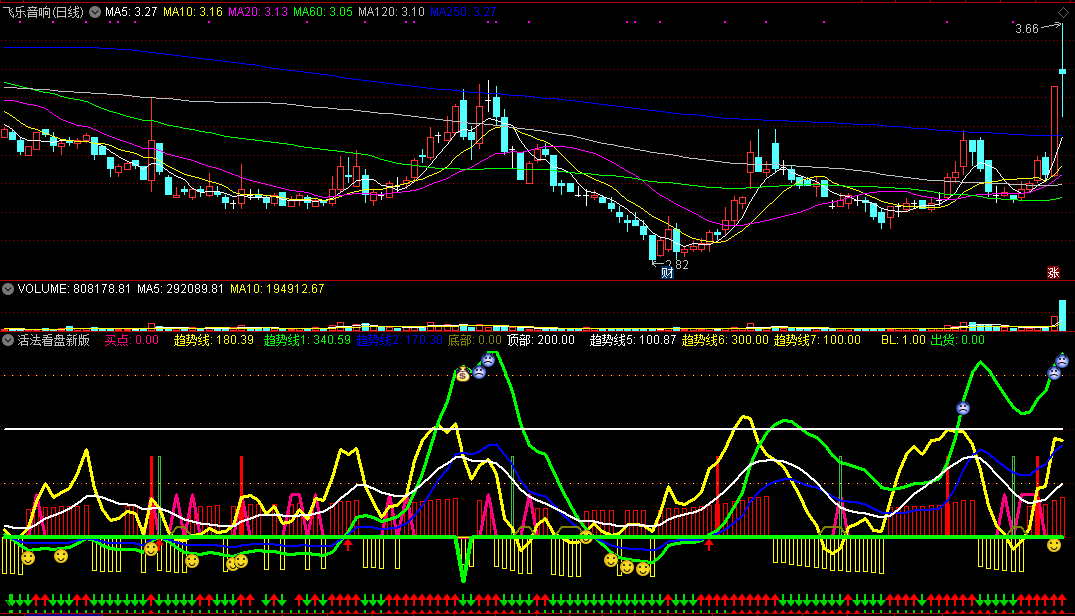This screenshot has height=616, width=1075.
Task: Select the MA10: 3.16 label
Action: coord(193,12)
